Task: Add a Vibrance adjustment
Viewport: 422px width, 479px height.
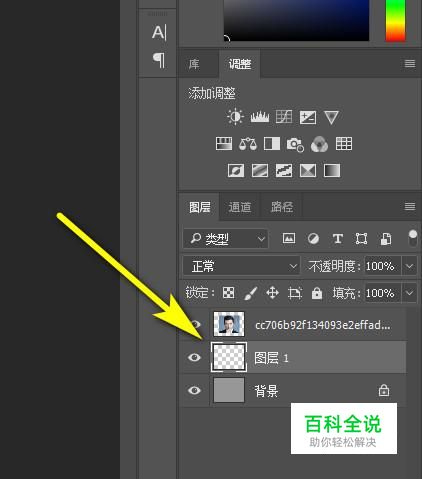Action: [x=331, y=117]
